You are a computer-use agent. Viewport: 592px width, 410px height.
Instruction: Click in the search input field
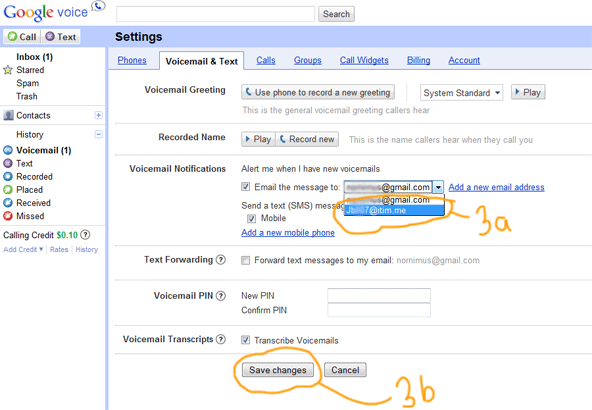[x=216, y=14]
